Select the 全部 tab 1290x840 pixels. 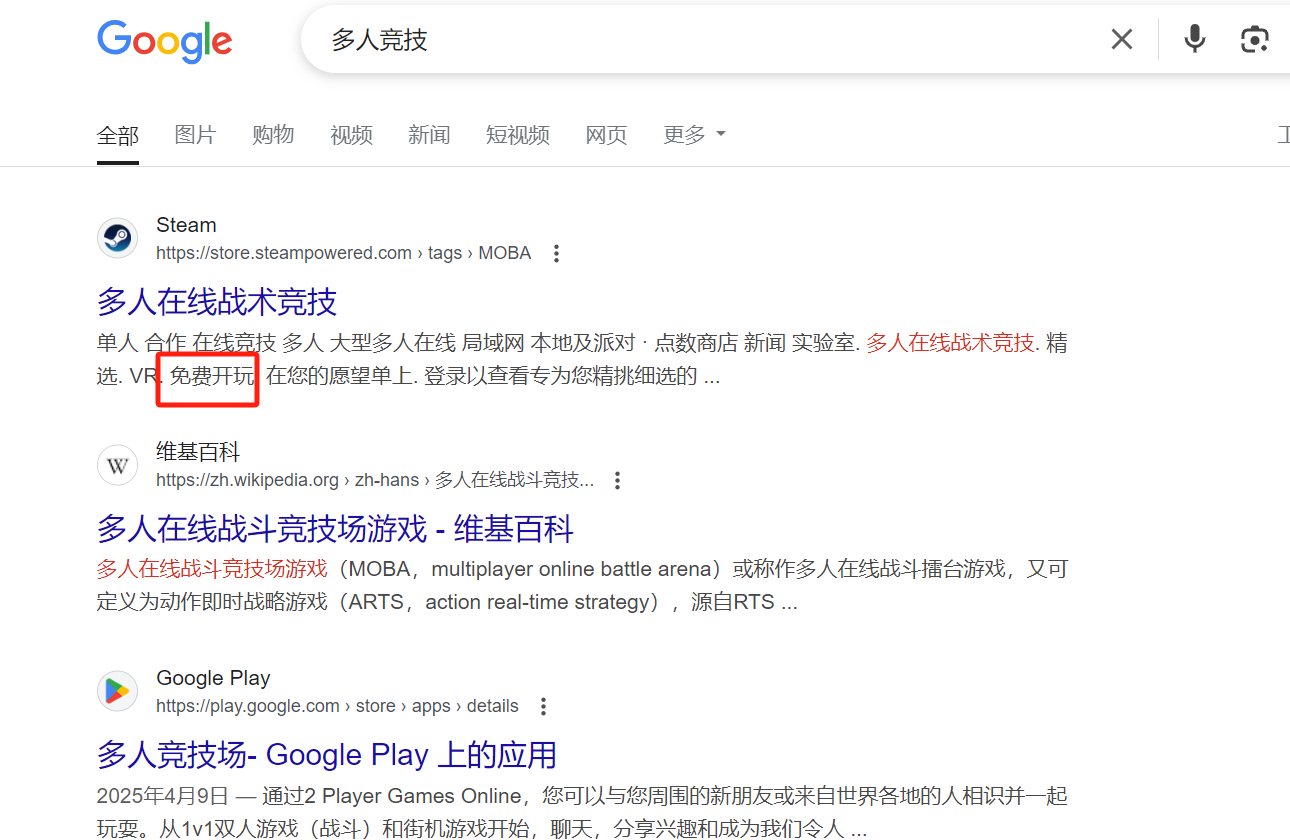[x=118, y=135]
